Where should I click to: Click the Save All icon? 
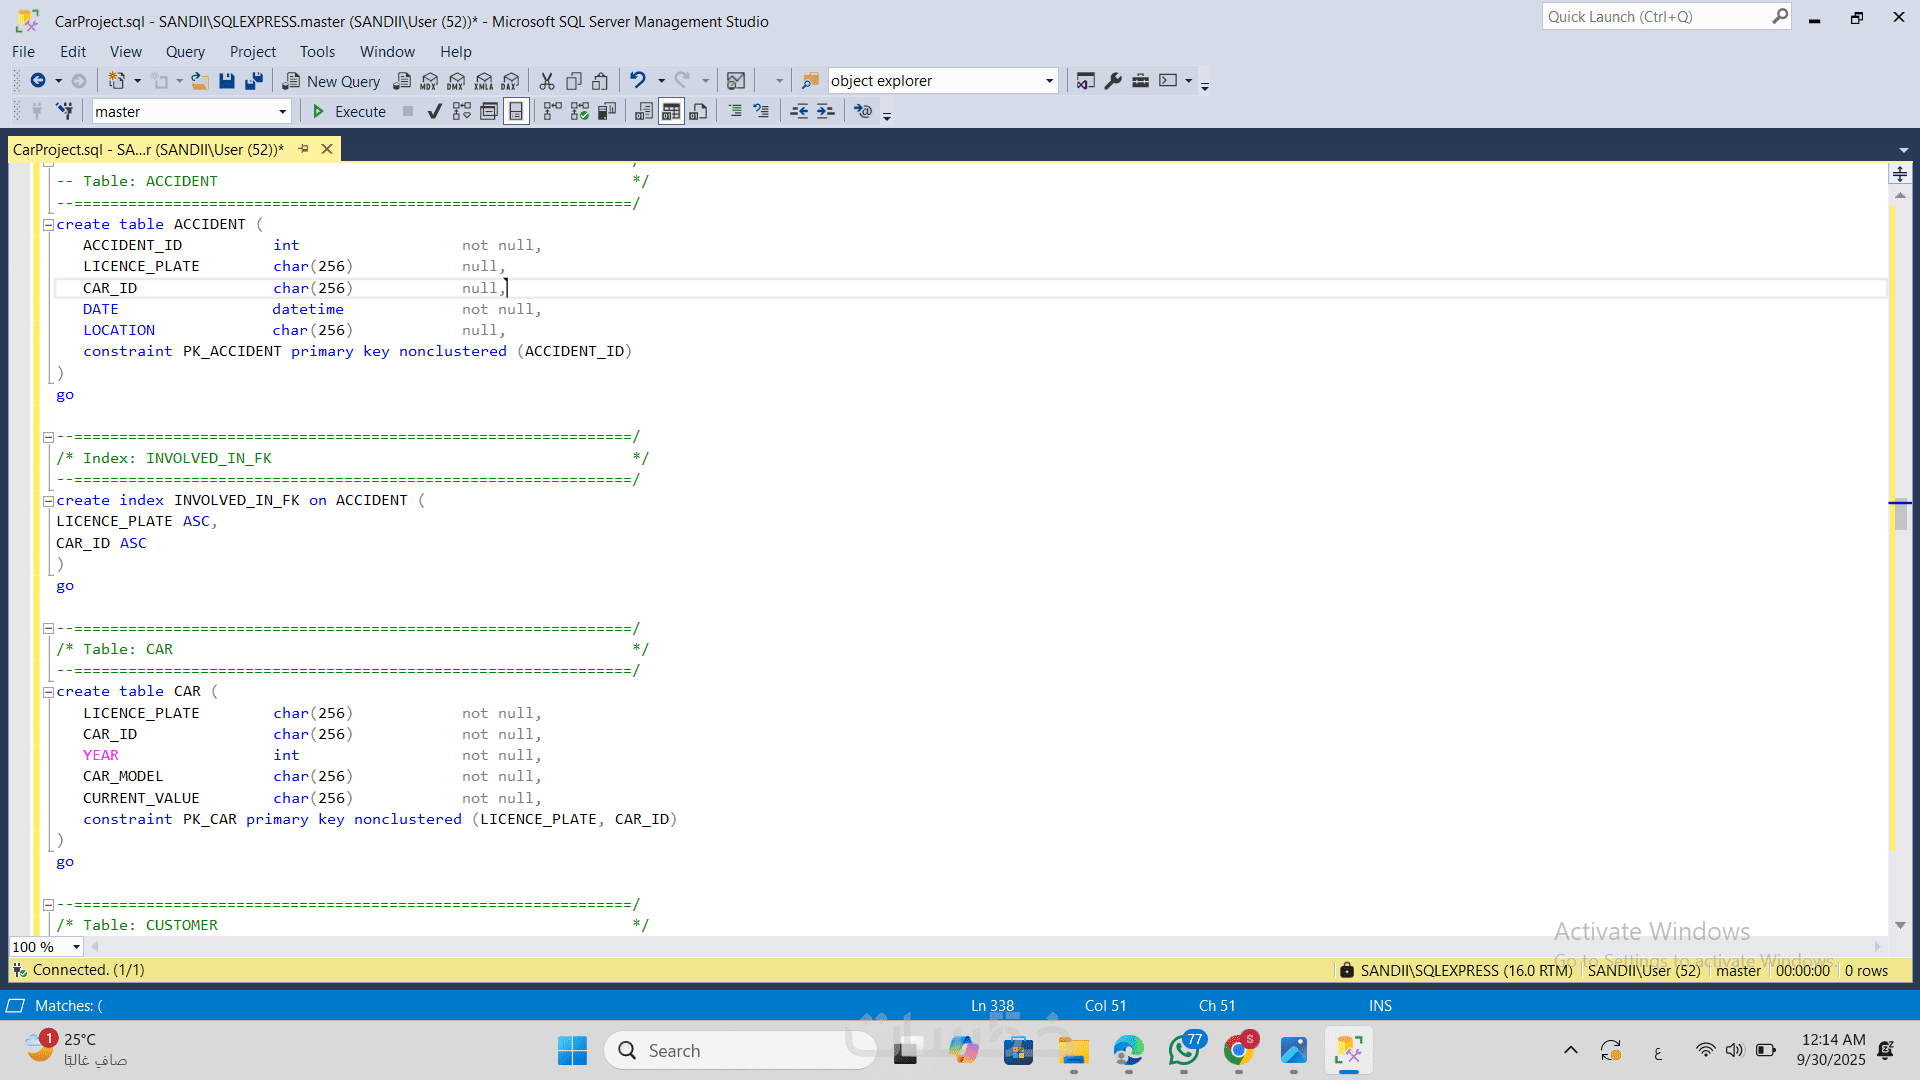pyautogui.click(x=254, y=81)
